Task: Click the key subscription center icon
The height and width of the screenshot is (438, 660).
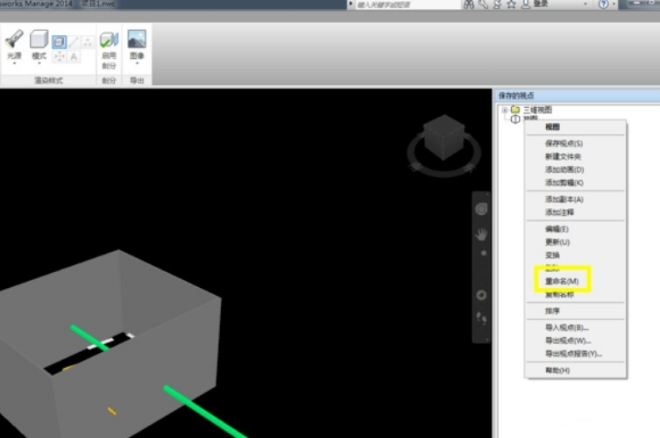Action: (483, 4)
